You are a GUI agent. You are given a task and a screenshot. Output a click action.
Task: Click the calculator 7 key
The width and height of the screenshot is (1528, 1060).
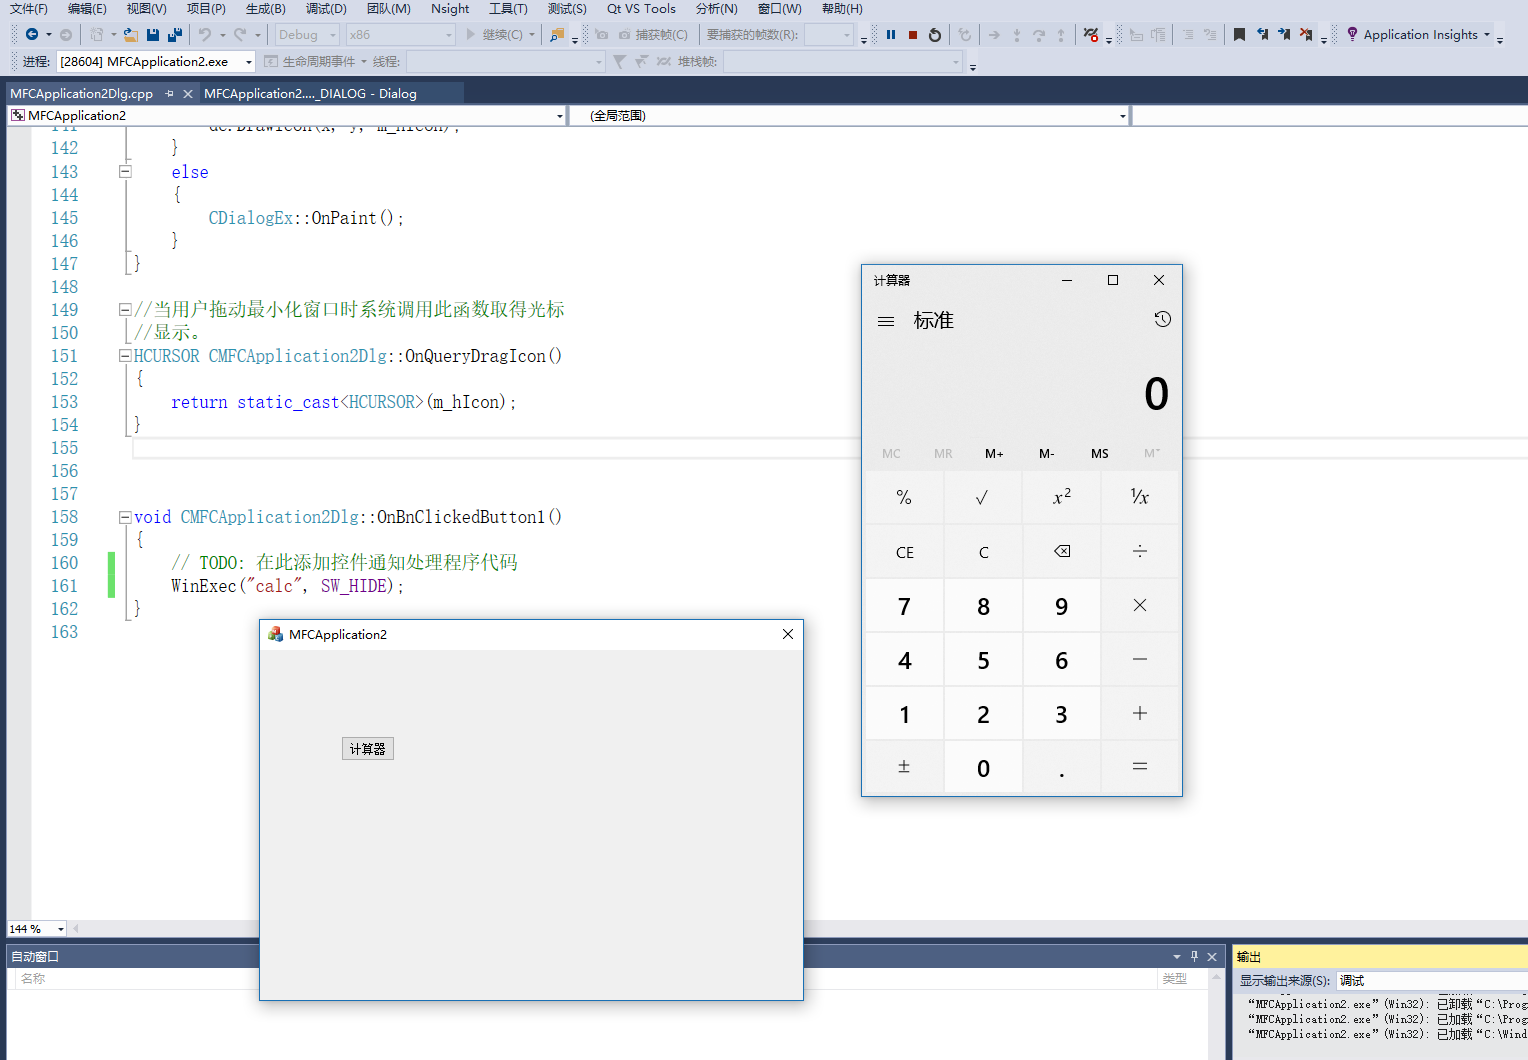click(x=904, y=606)
